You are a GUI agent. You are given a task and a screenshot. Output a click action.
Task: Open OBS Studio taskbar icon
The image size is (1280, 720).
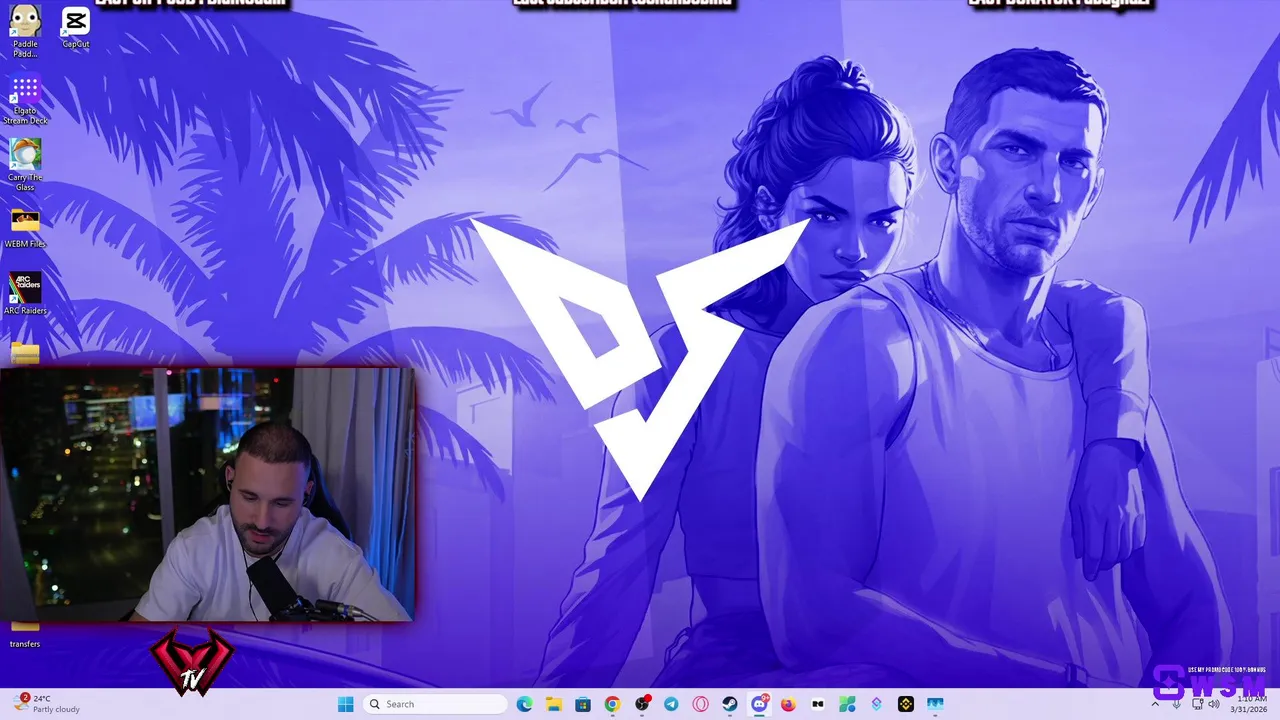[642, 704]
